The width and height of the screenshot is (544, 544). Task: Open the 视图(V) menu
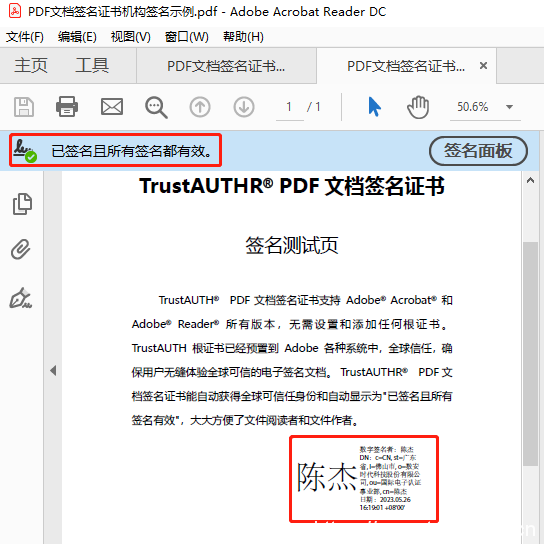[130, 36]
